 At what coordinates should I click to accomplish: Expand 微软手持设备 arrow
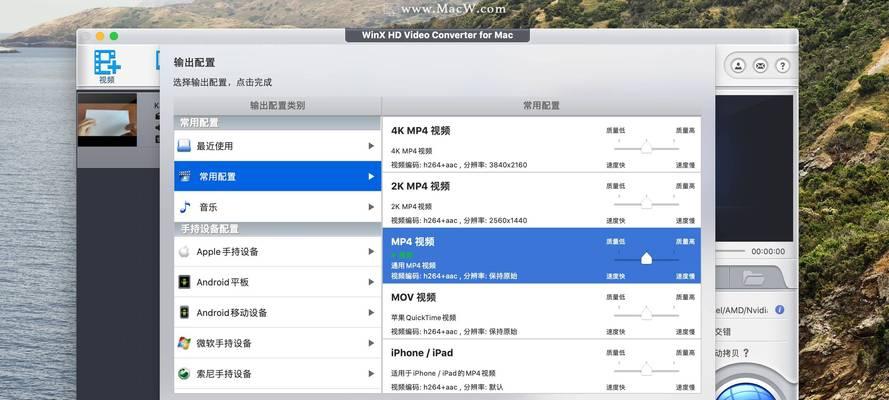[371, 343]
